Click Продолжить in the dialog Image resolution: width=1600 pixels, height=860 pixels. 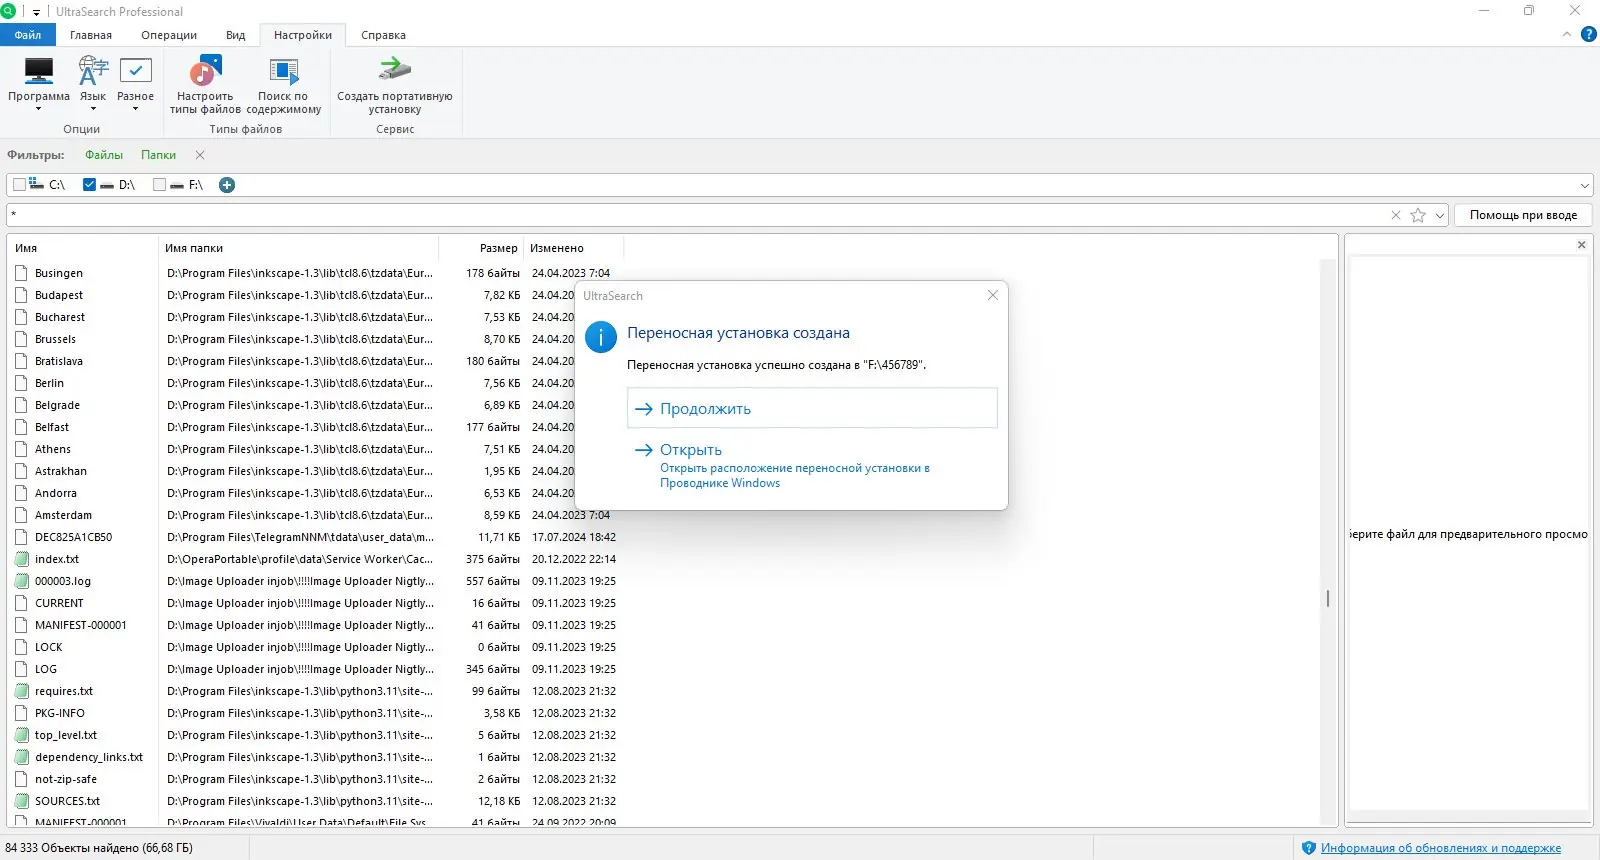[x=812, y=408]
